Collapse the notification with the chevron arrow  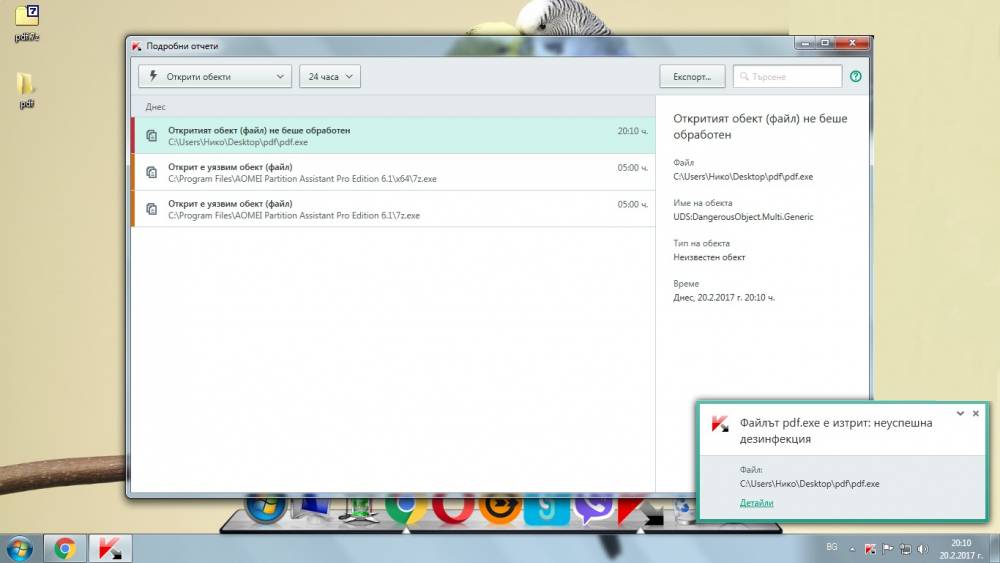pos(960,413)
